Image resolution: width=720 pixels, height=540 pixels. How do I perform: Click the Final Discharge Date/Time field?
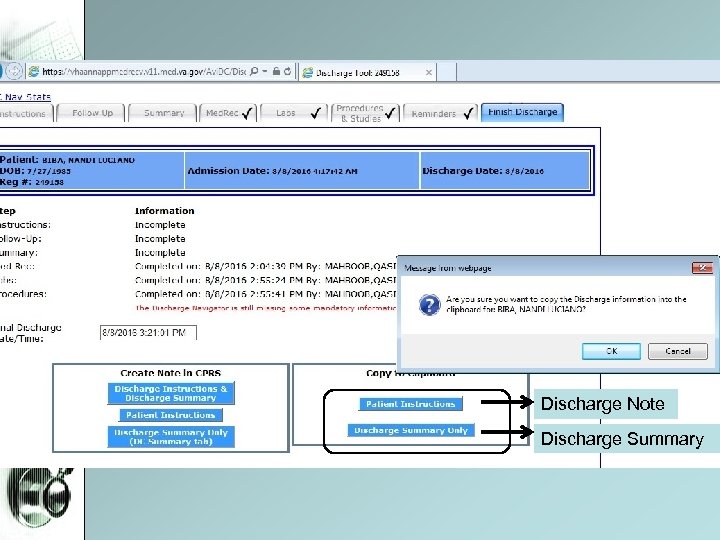148,333
